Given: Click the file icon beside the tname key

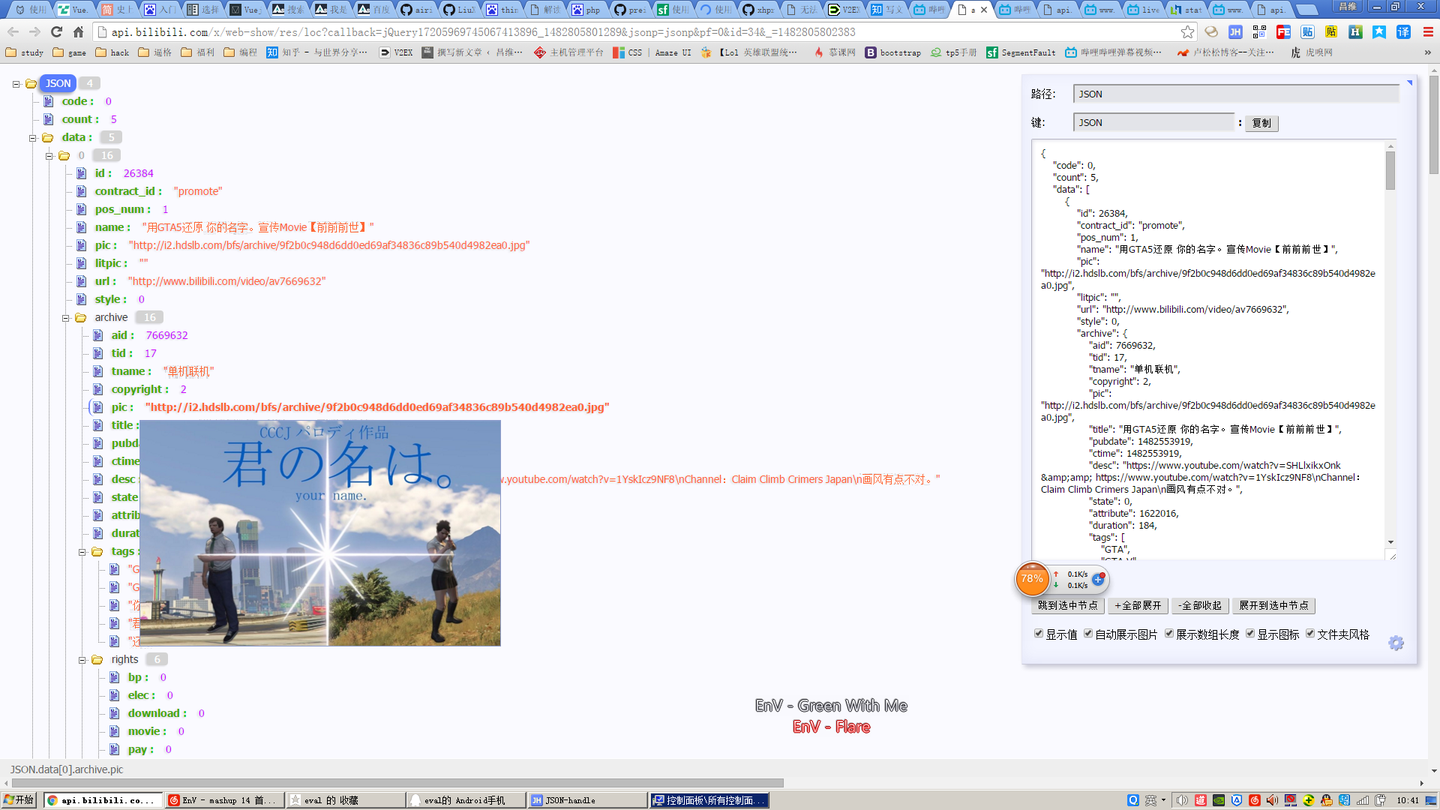Looking at the screenshot, I should (x=98, y=371).
